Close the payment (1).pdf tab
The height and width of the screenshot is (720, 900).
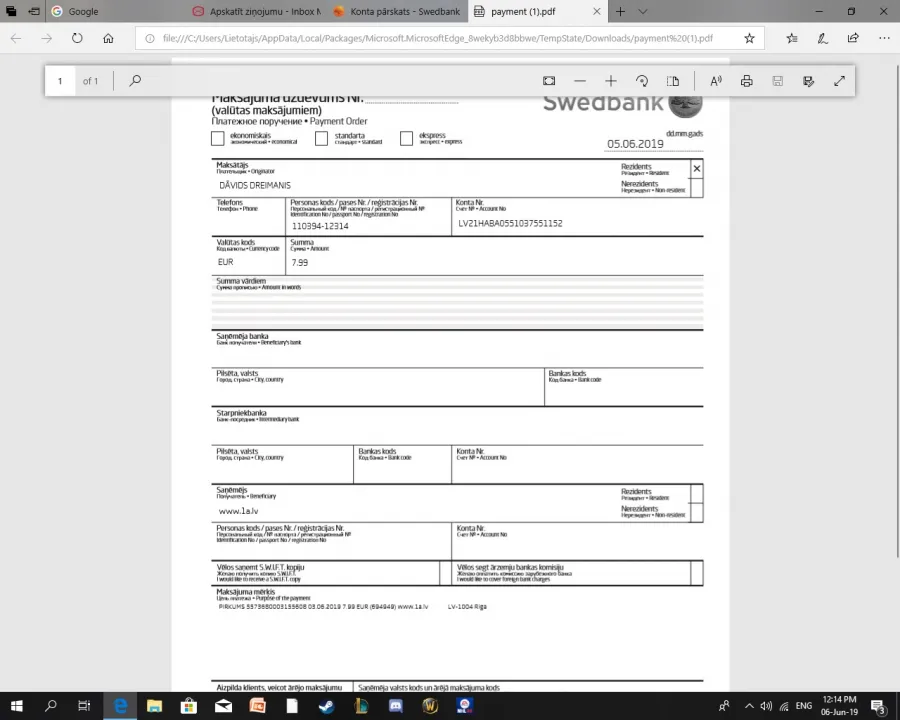point(597,11)
